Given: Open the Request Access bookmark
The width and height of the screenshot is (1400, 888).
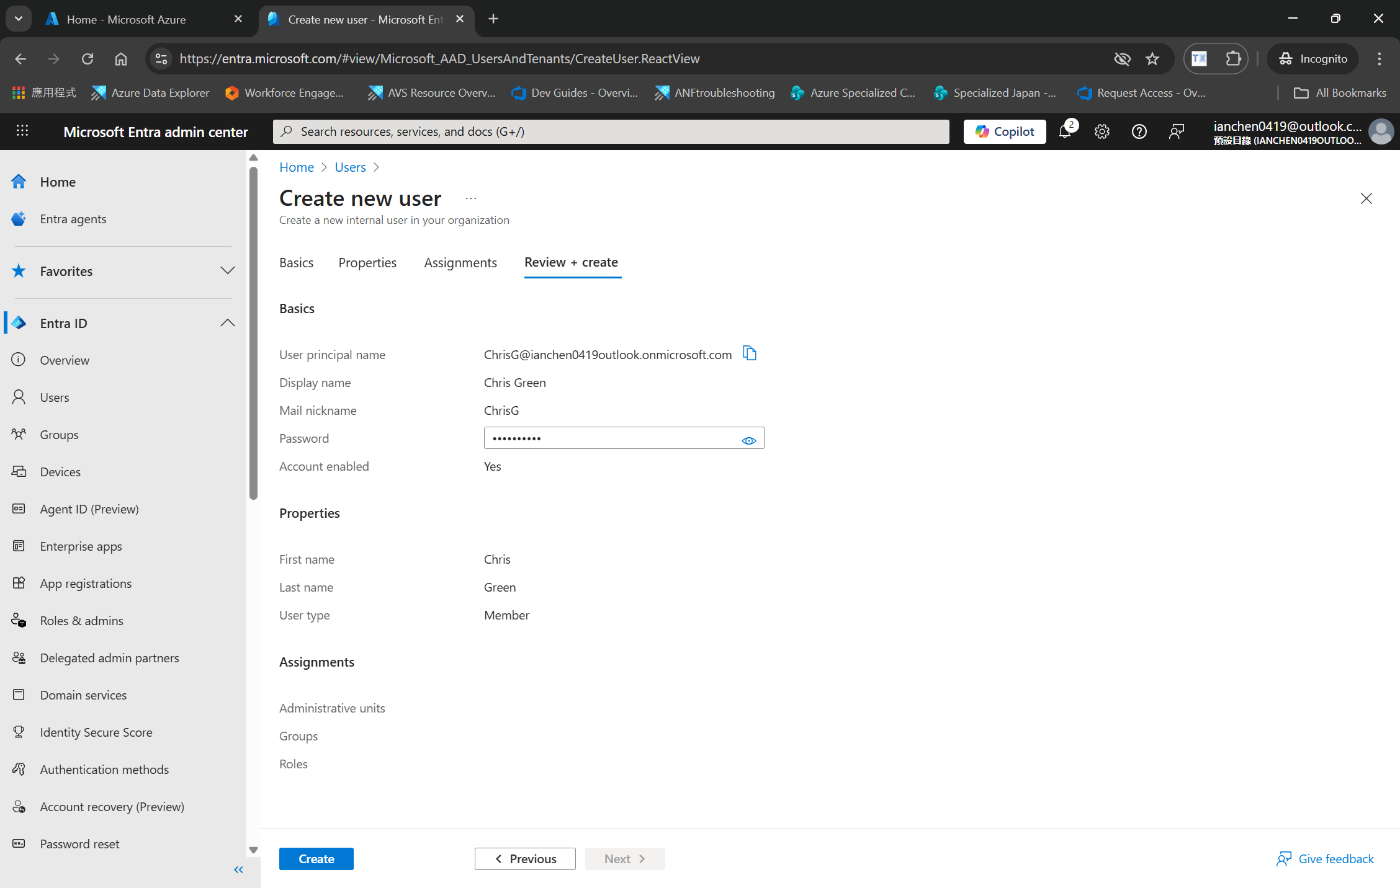Looking at the screenshot, I should [1141, 93].
